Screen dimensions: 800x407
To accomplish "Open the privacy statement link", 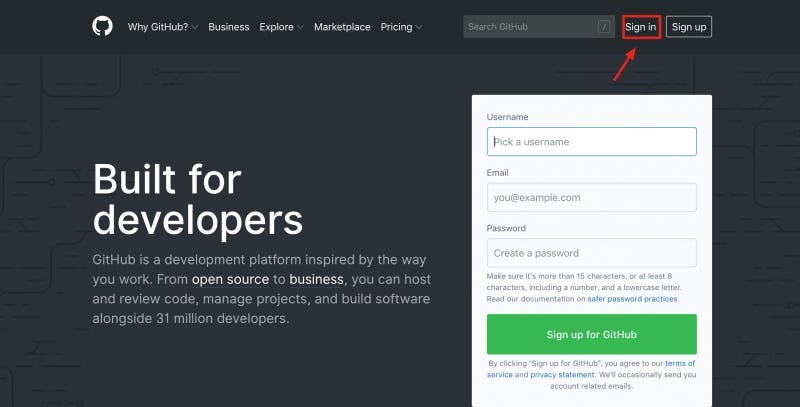I will [x=562, y=374].
